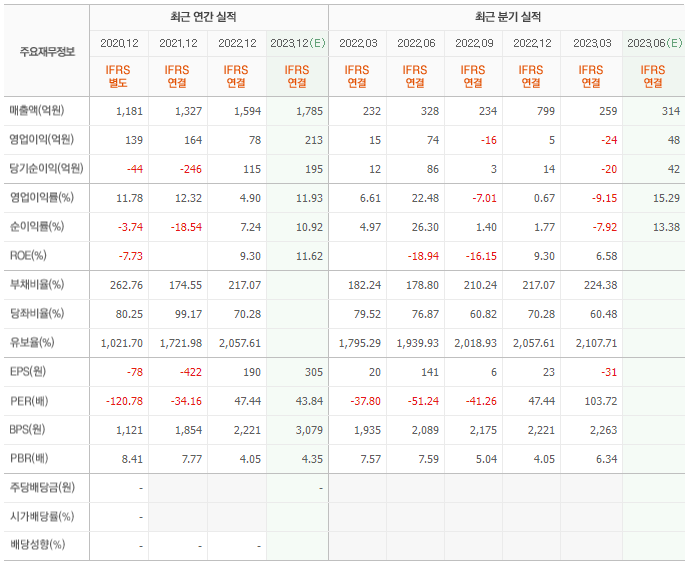Click the 141 EPS value for 2022.06
The width and height of the screenshot is (688, 564).
[x=430, y=372]
